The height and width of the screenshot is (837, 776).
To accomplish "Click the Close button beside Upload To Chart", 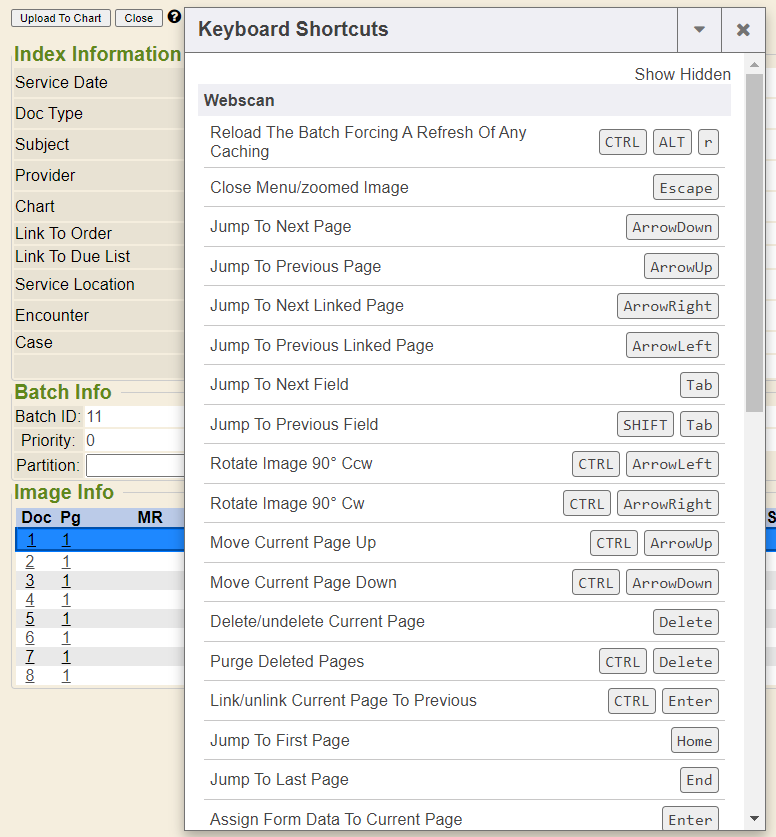I will pos(139,18).
